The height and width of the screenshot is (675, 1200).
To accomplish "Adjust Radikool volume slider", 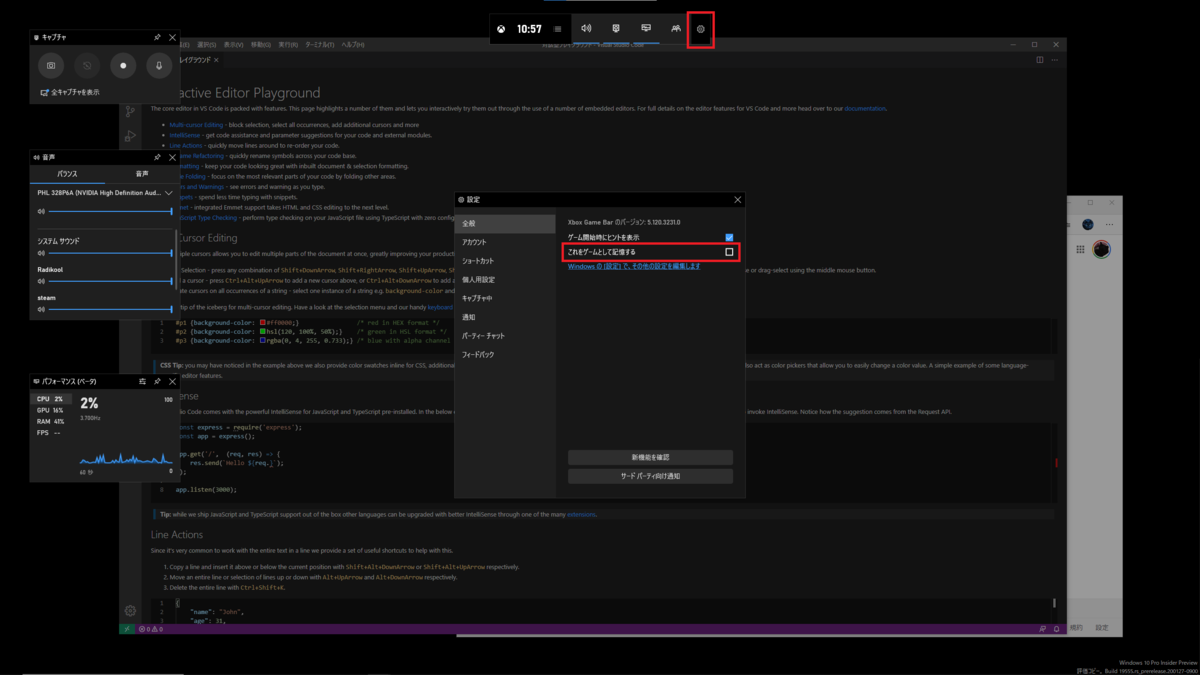I will [x=110, y=281].
